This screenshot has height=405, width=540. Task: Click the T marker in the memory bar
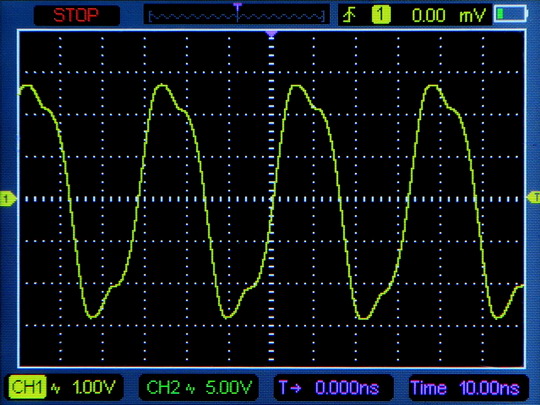click(237, 7)
